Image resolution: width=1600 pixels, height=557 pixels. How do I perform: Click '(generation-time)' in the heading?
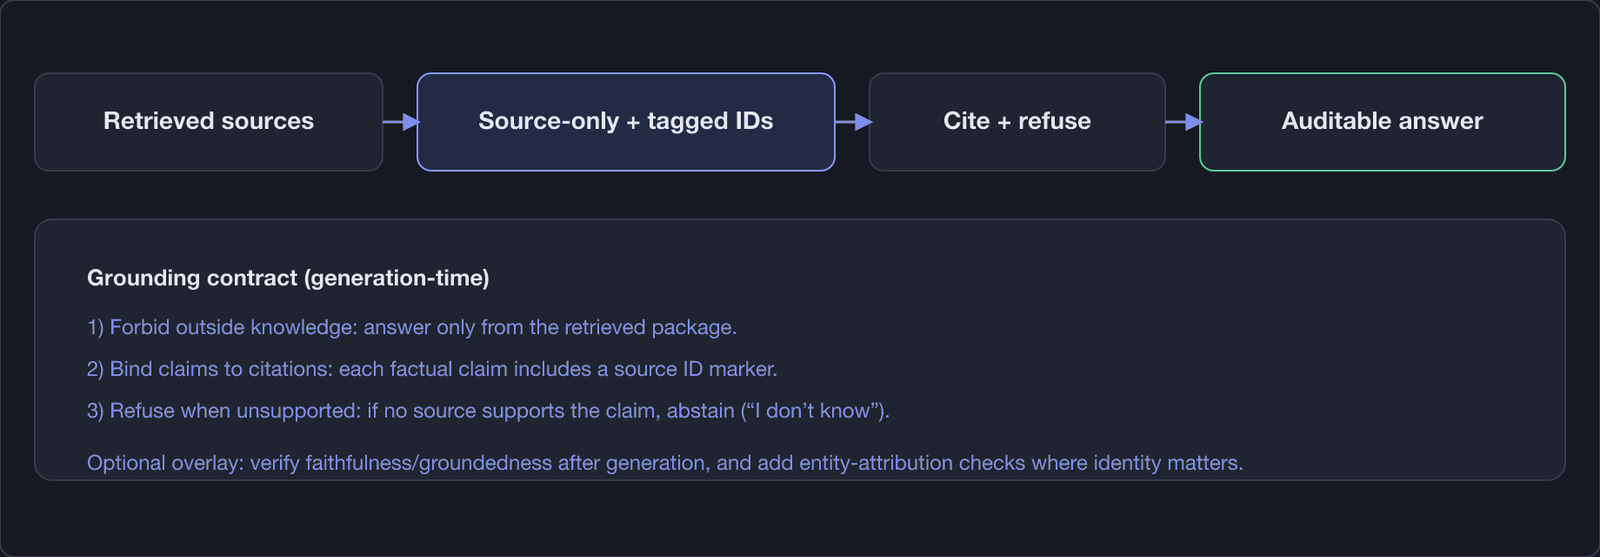(396, 278)
